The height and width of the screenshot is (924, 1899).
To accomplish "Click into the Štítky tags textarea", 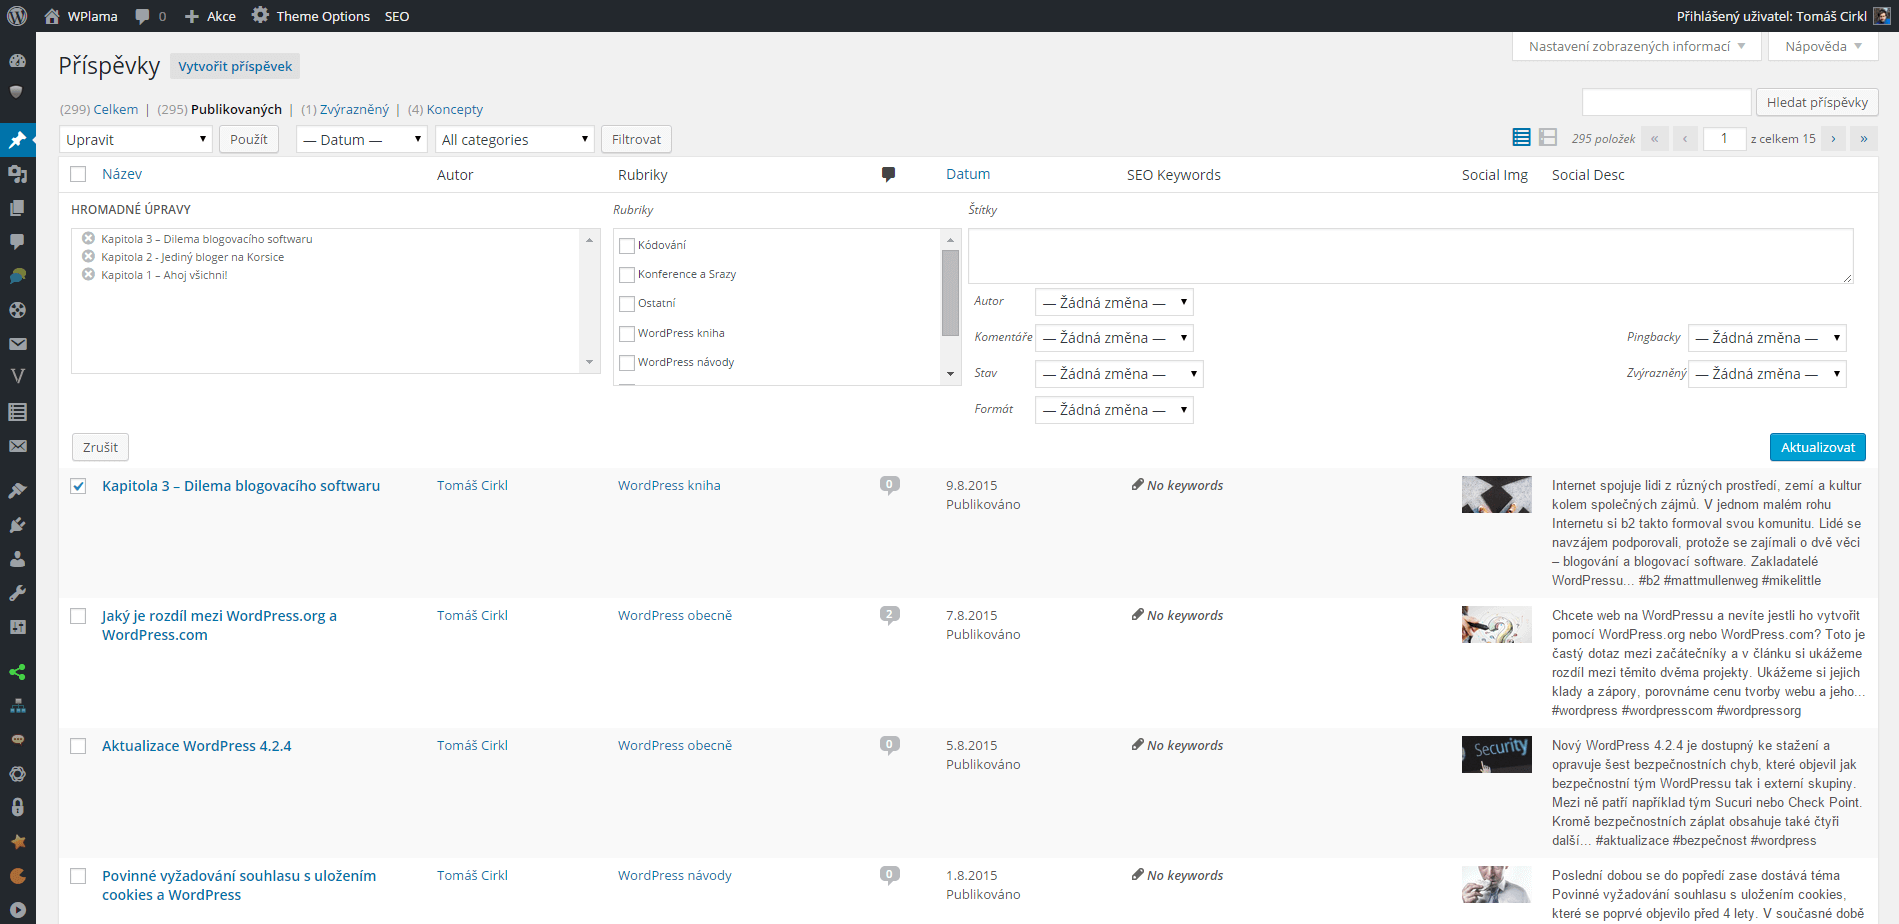I will (x=1410, y=256).
